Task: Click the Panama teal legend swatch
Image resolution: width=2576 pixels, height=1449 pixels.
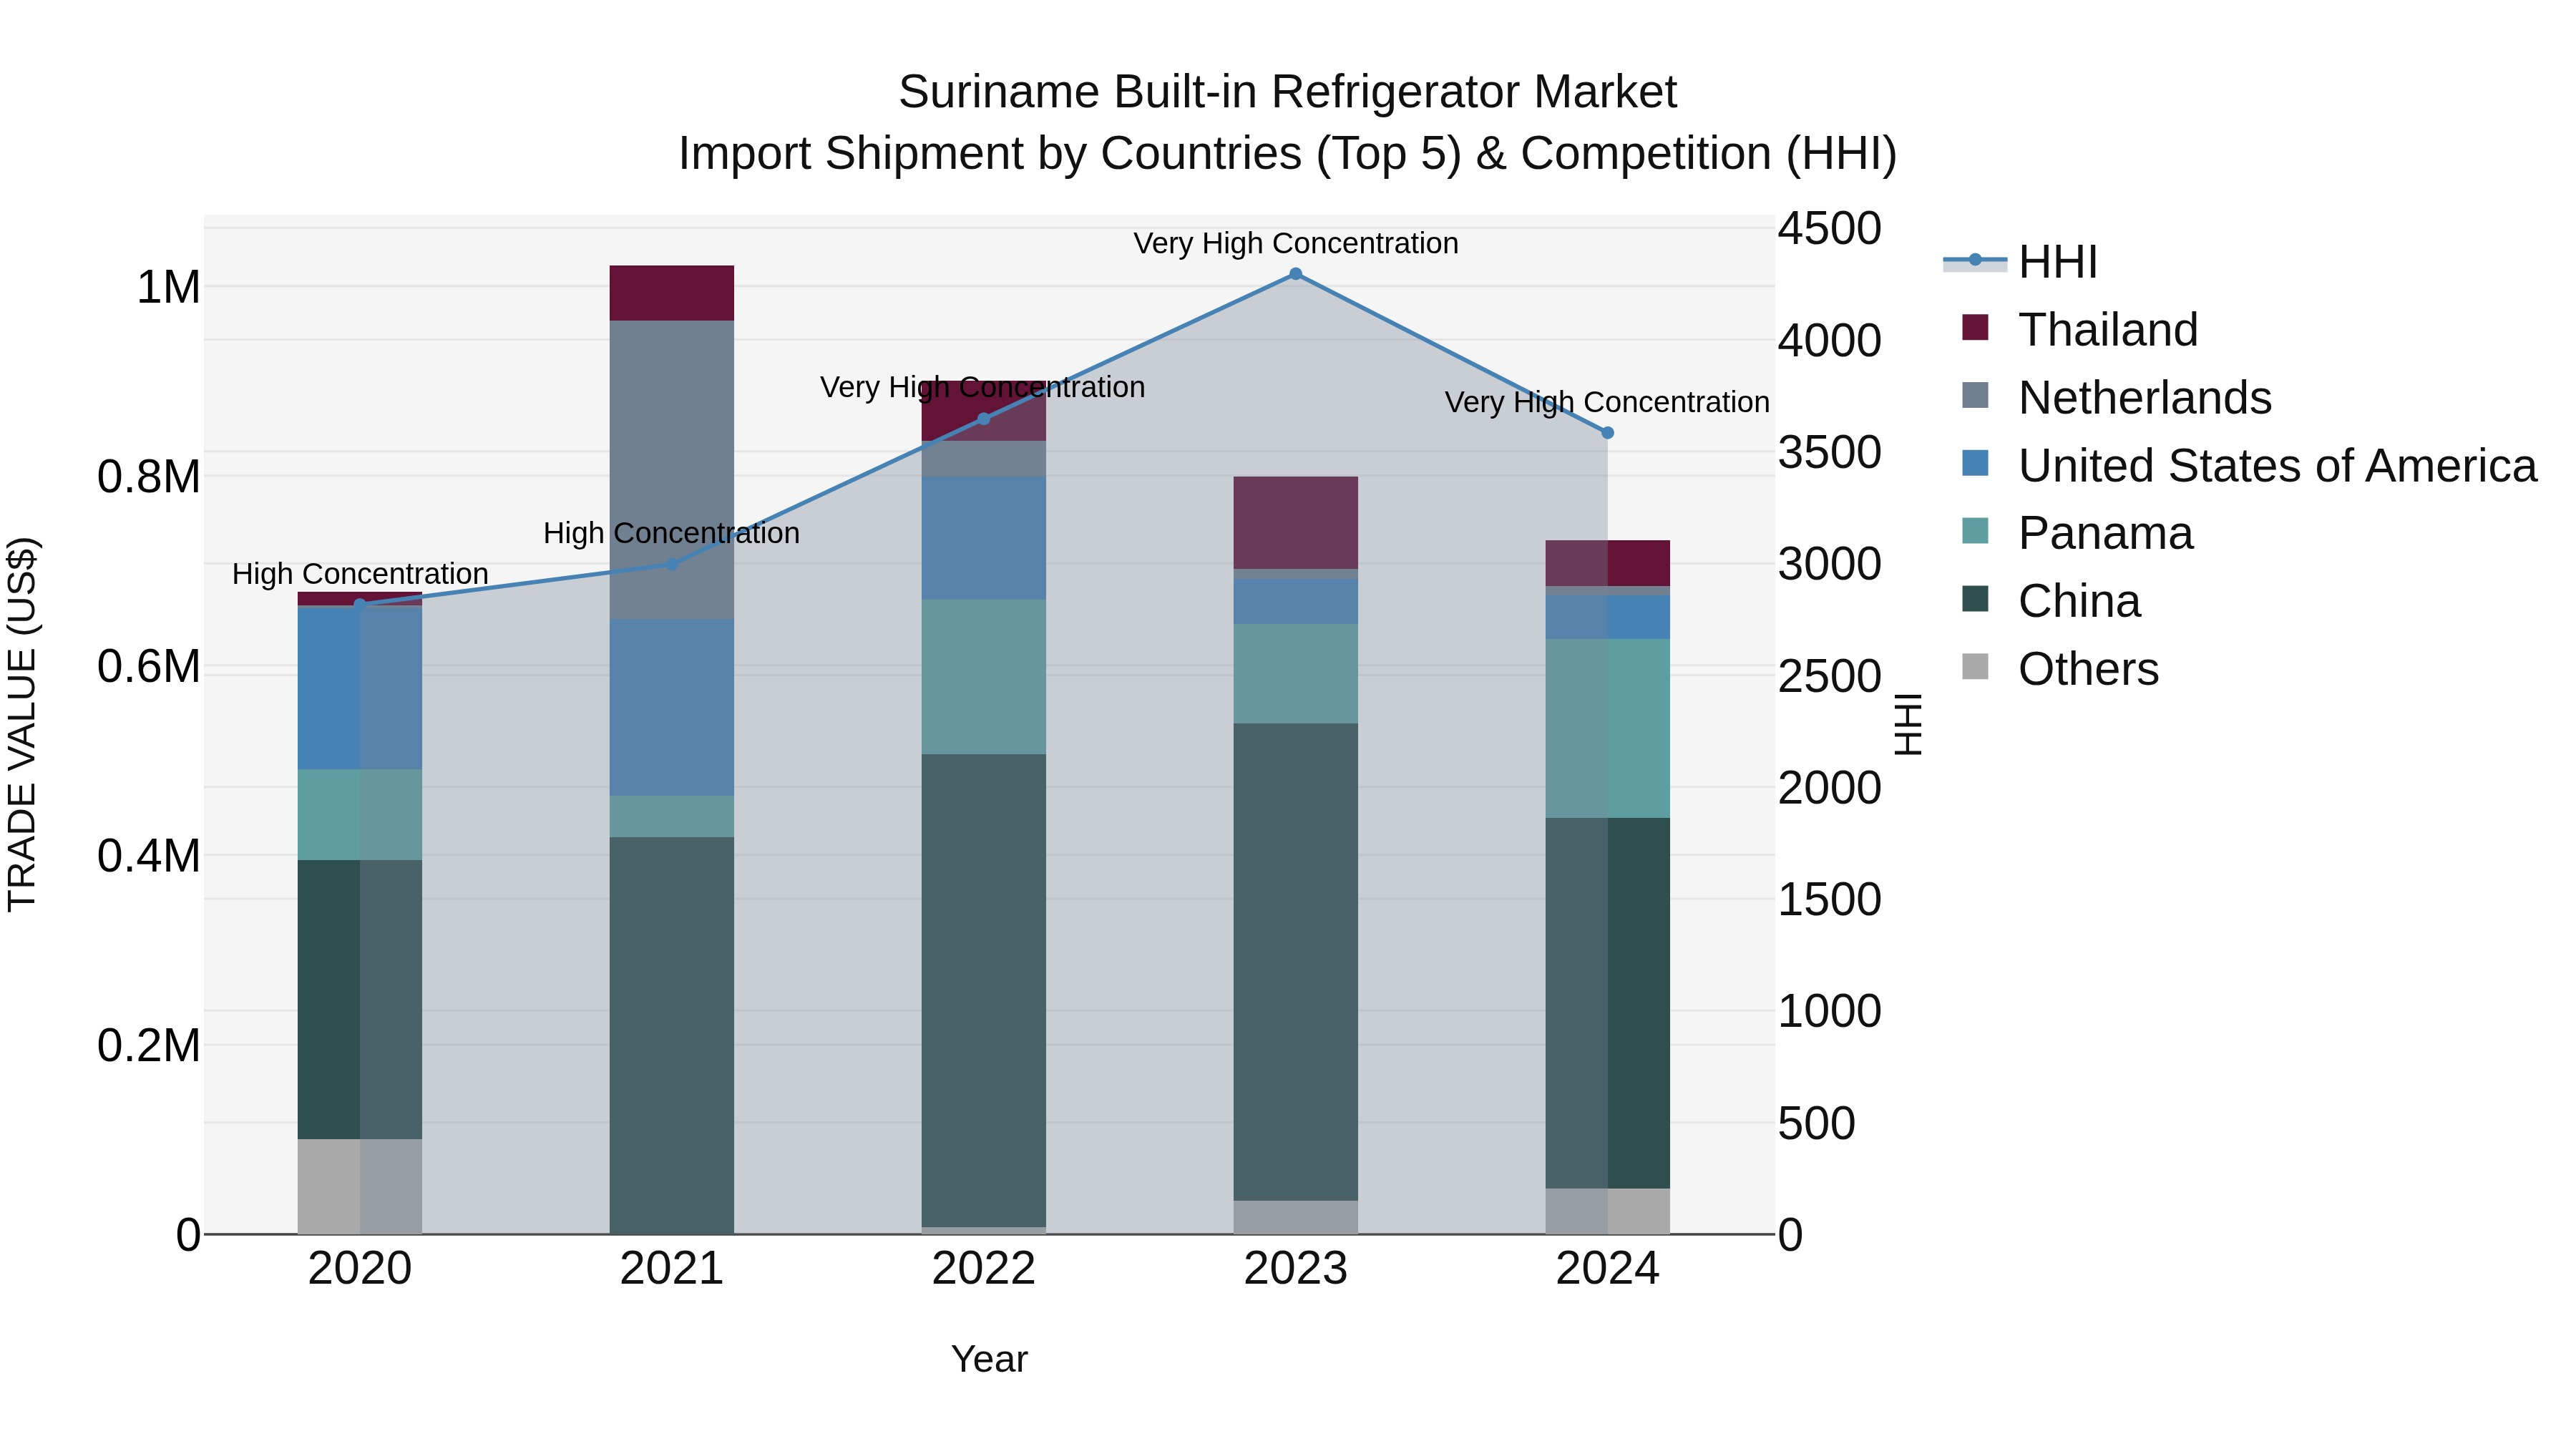Action: [x=1975, y=531]
